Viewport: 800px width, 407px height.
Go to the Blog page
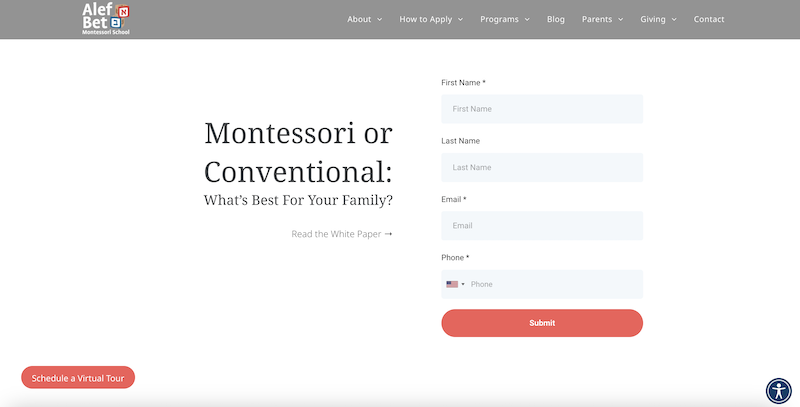click(556, 19)
